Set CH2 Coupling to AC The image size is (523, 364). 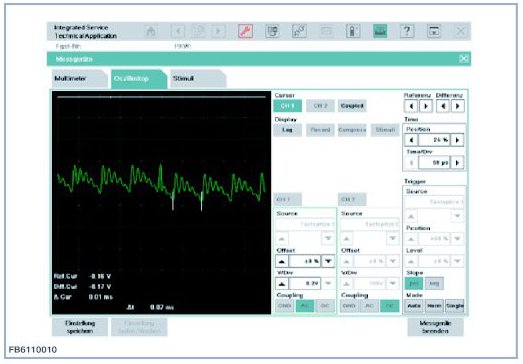tap(370, 306)
